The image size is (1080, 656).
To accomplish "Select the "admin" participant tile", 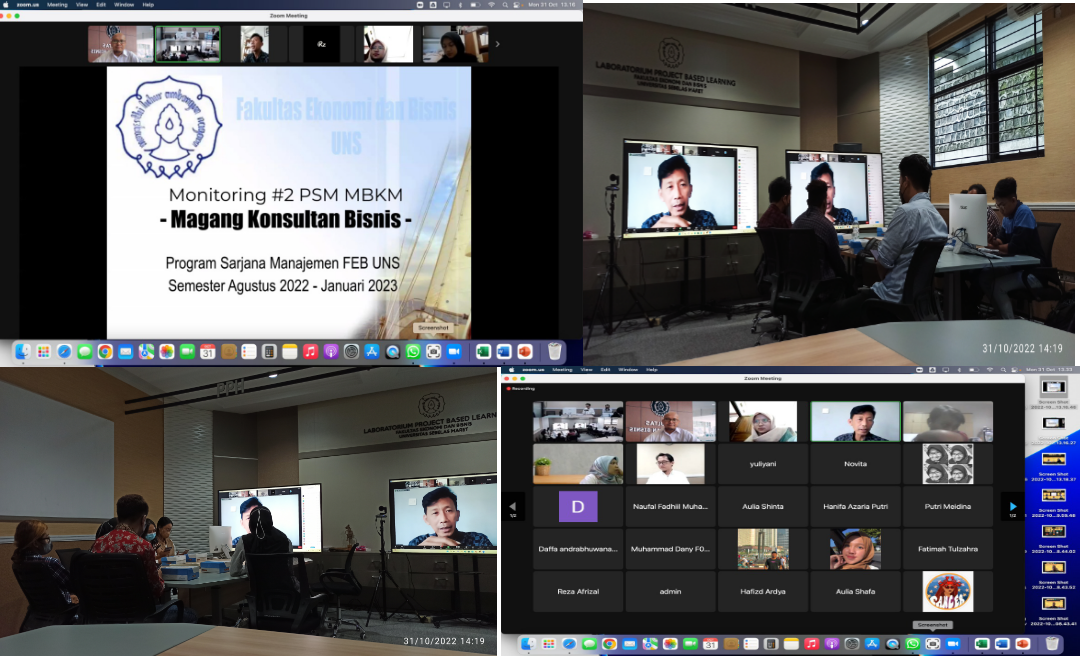I will pyautogui.click(x=670, y=591).
